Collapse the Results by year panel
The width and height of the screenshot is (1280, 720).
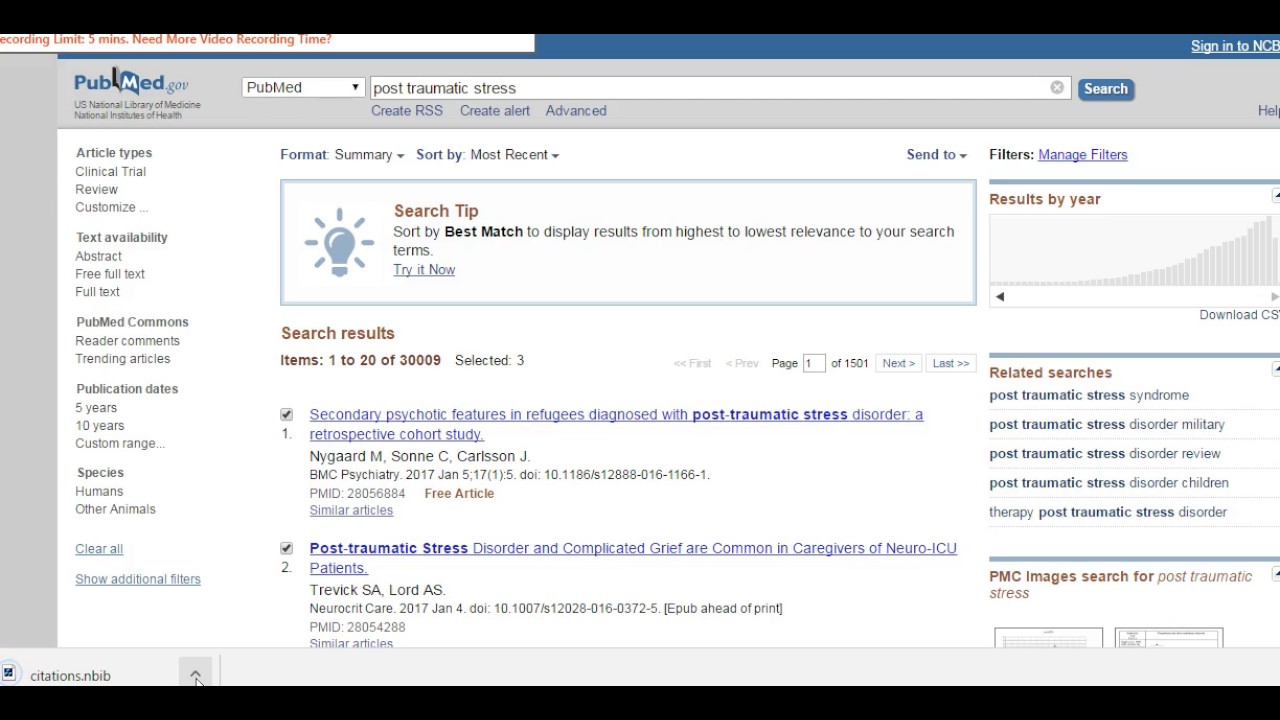[1276, 196]
